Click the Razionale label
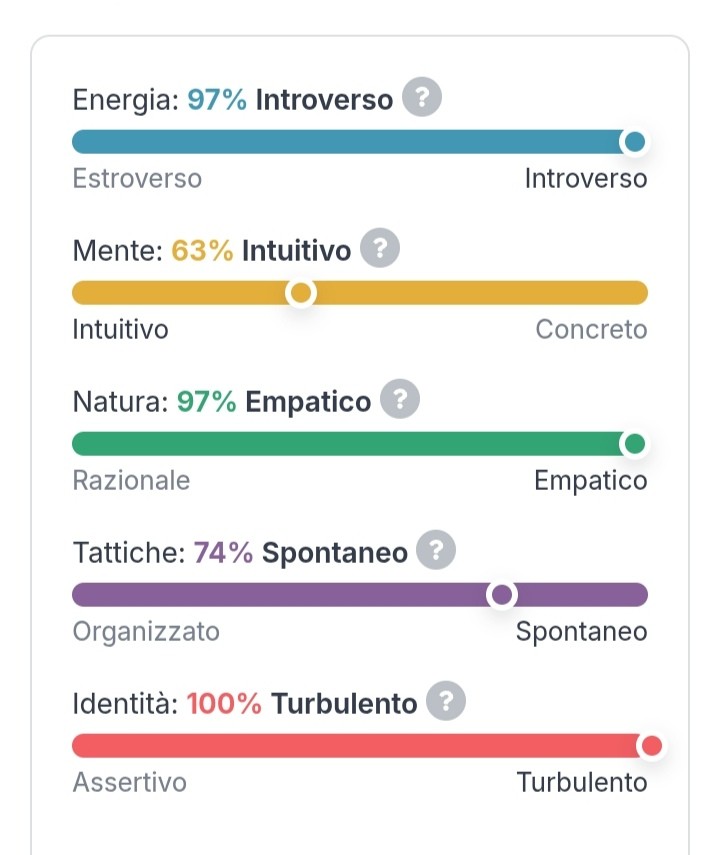 [131, 480]
